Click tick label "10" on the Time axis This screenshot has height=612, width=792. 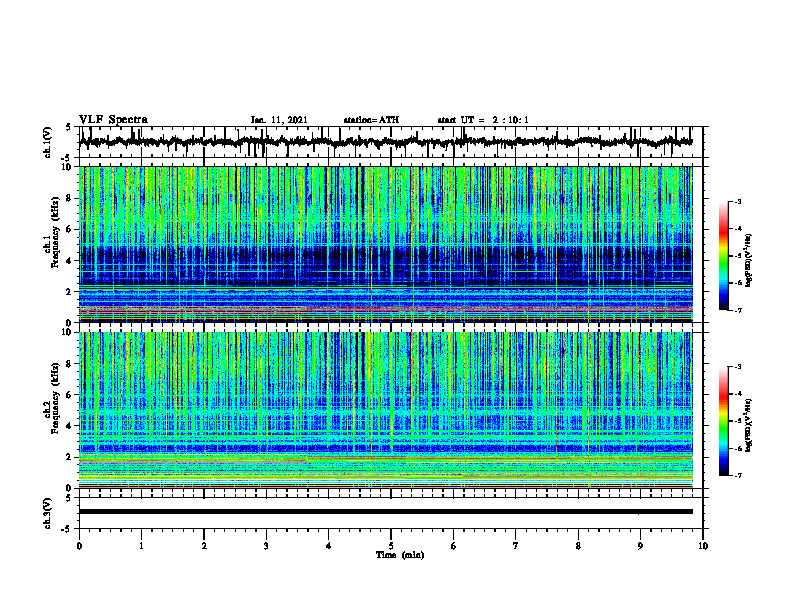click(x=703, y=546)
